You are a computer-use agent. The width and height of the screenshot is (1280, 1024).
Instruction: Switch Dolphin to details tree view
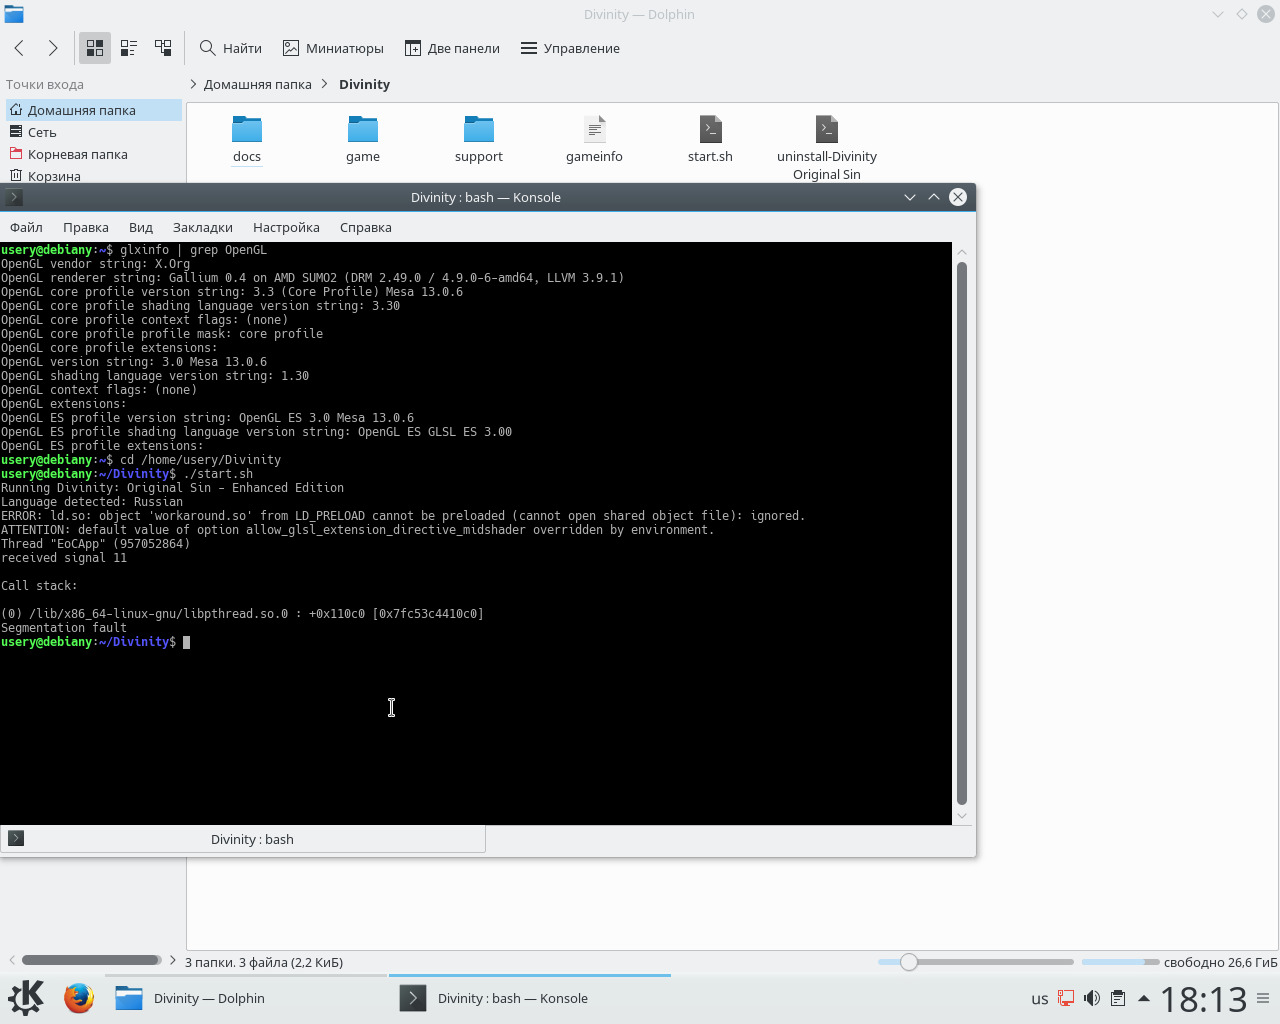163,48
